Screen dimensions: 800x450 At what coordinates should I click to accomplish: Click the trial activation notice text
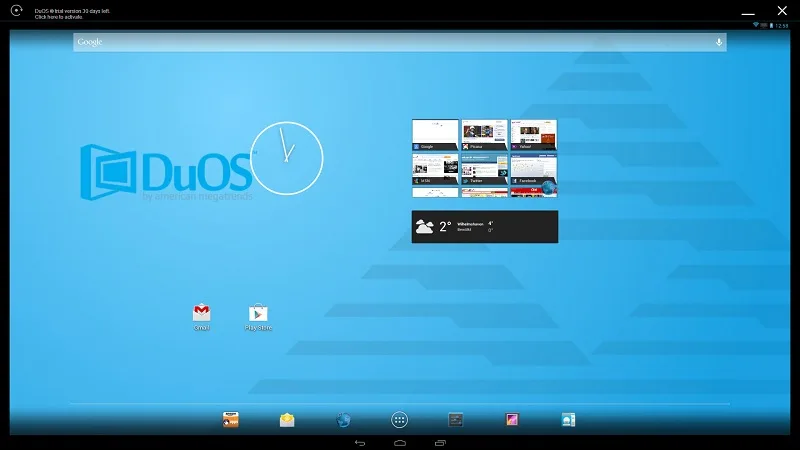(x=72, y=14)
